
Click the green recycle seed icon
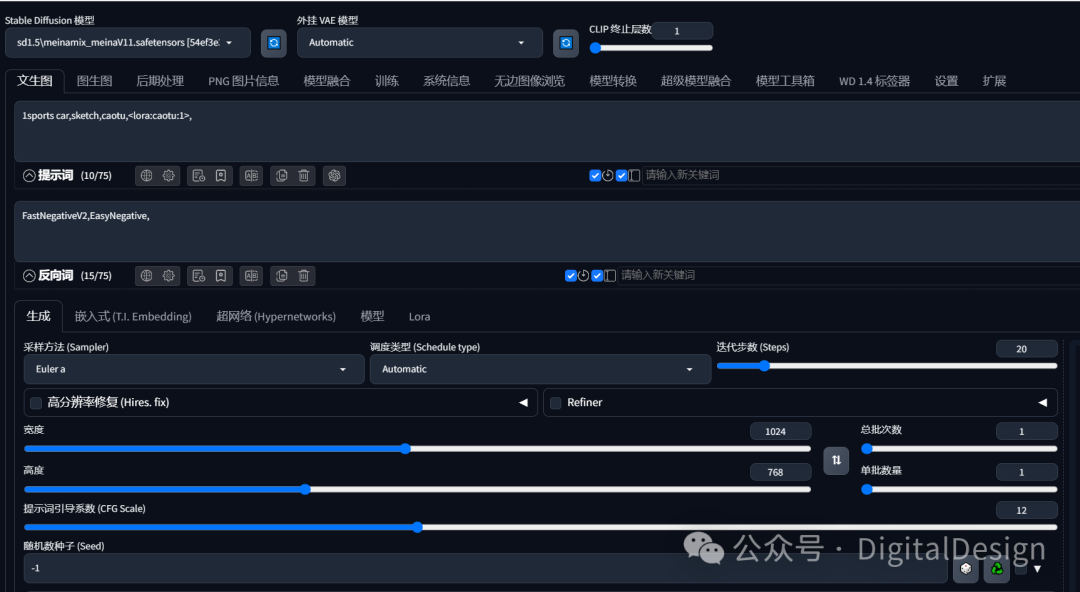coord(997,569)
